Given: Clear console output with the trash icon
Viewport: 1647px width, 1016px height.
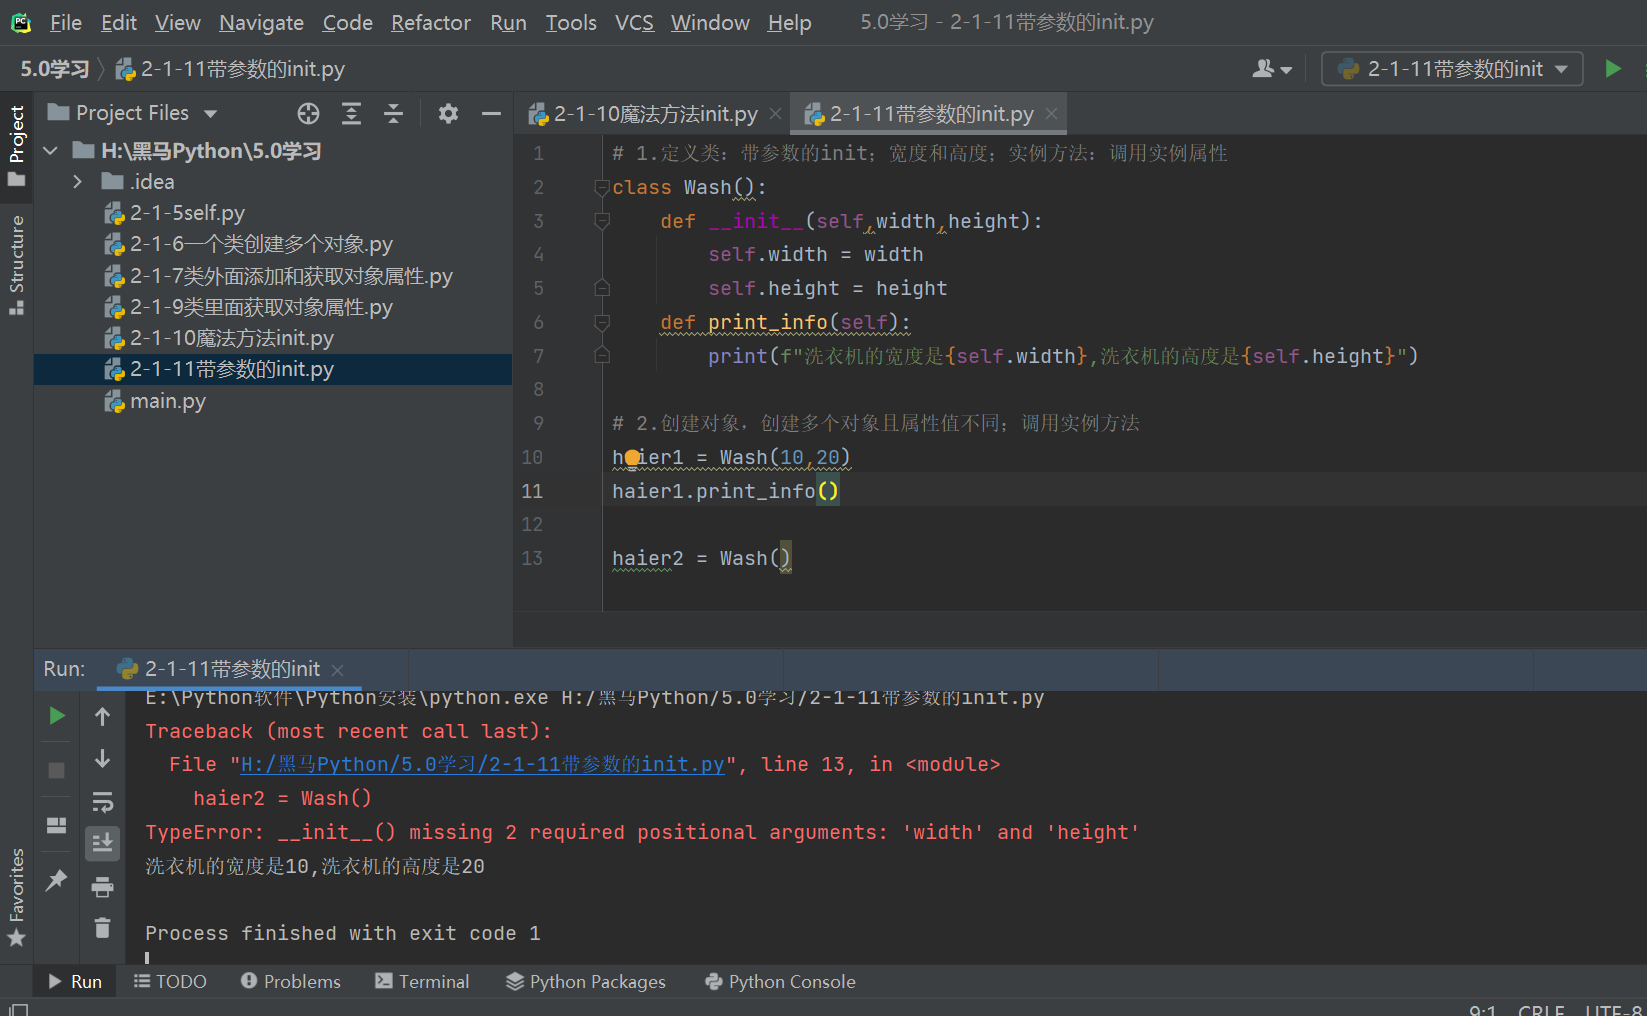Looking at the screenshot, I should point(102,928).
